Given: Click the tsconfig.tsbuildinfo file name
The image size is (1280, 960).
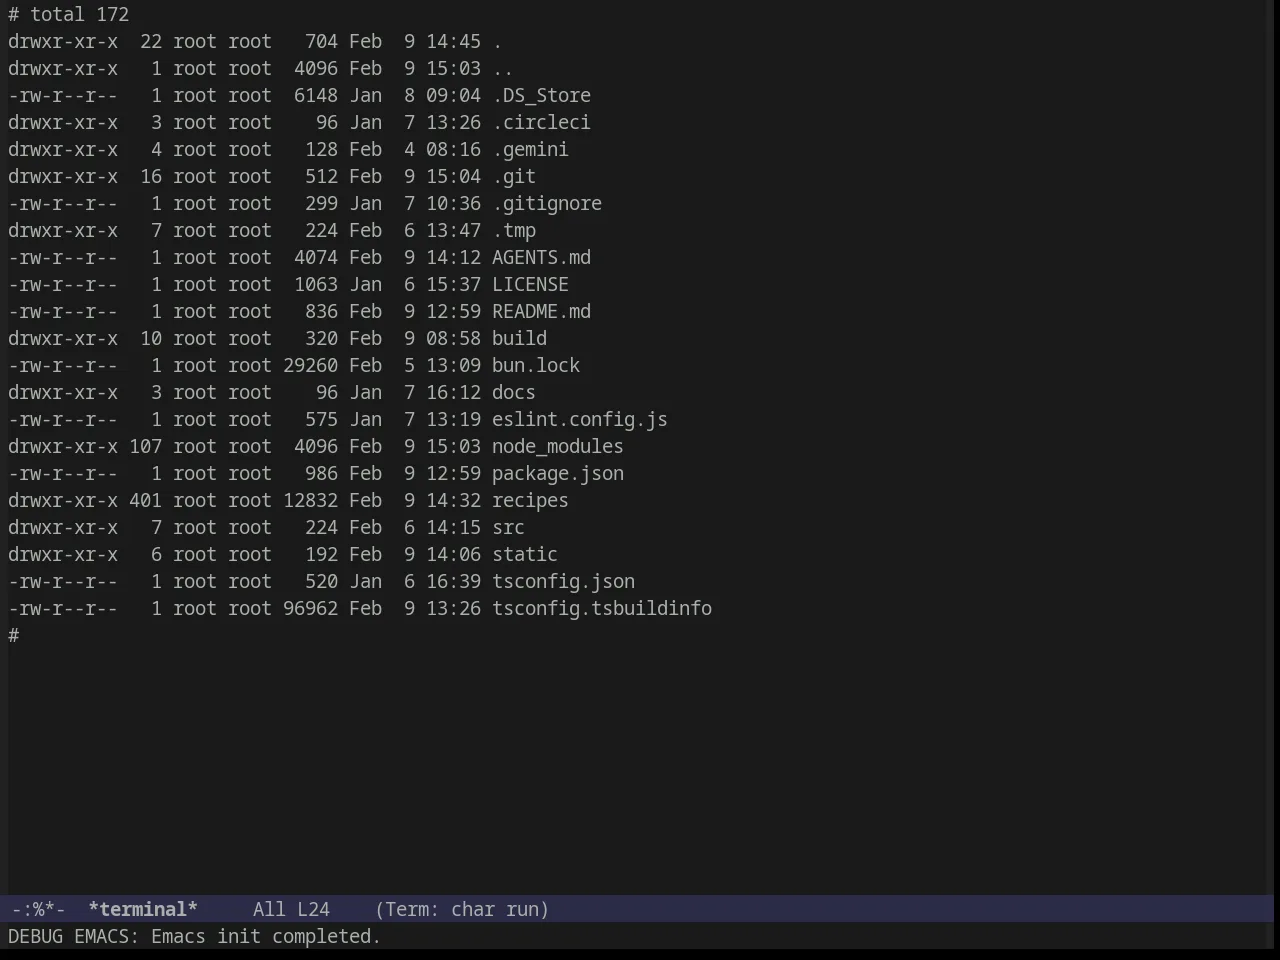Looking at the screenshot, I should pos(602,609).
